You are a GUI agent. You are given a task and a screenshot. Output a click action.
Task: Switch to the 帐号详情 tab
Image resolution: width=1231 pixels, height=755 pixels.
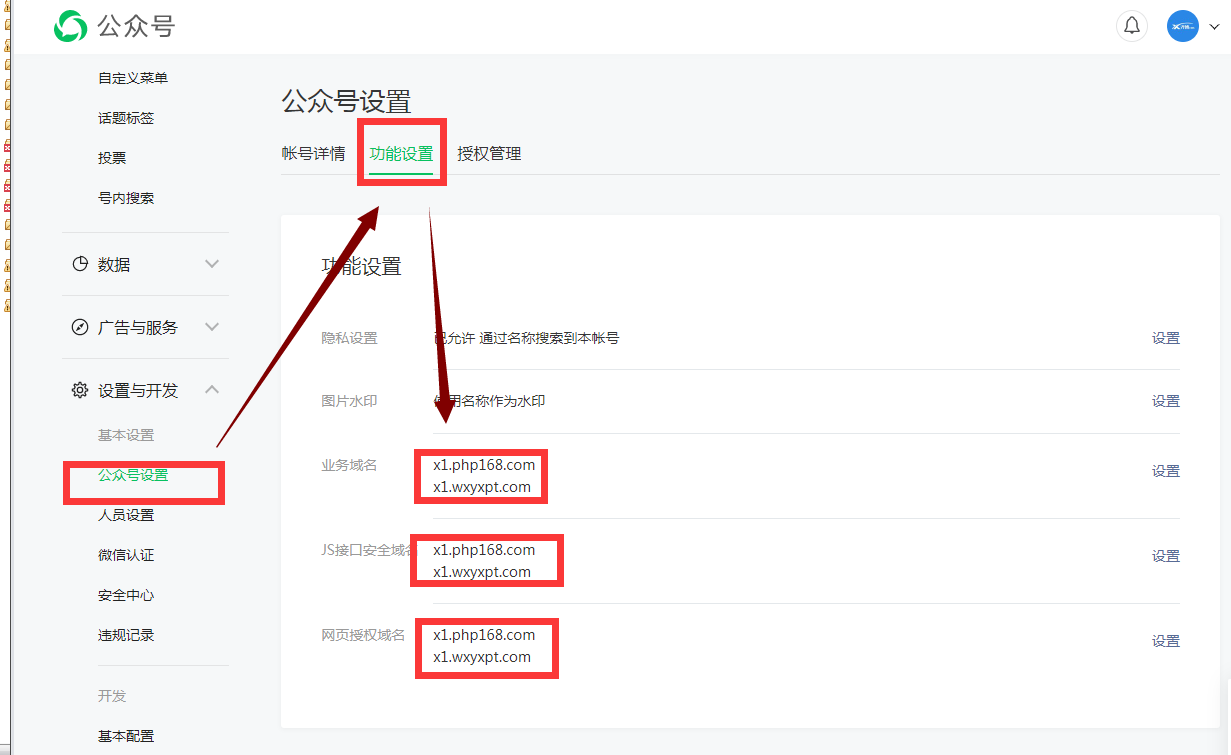pyautogui.click(x=313, y=153)
